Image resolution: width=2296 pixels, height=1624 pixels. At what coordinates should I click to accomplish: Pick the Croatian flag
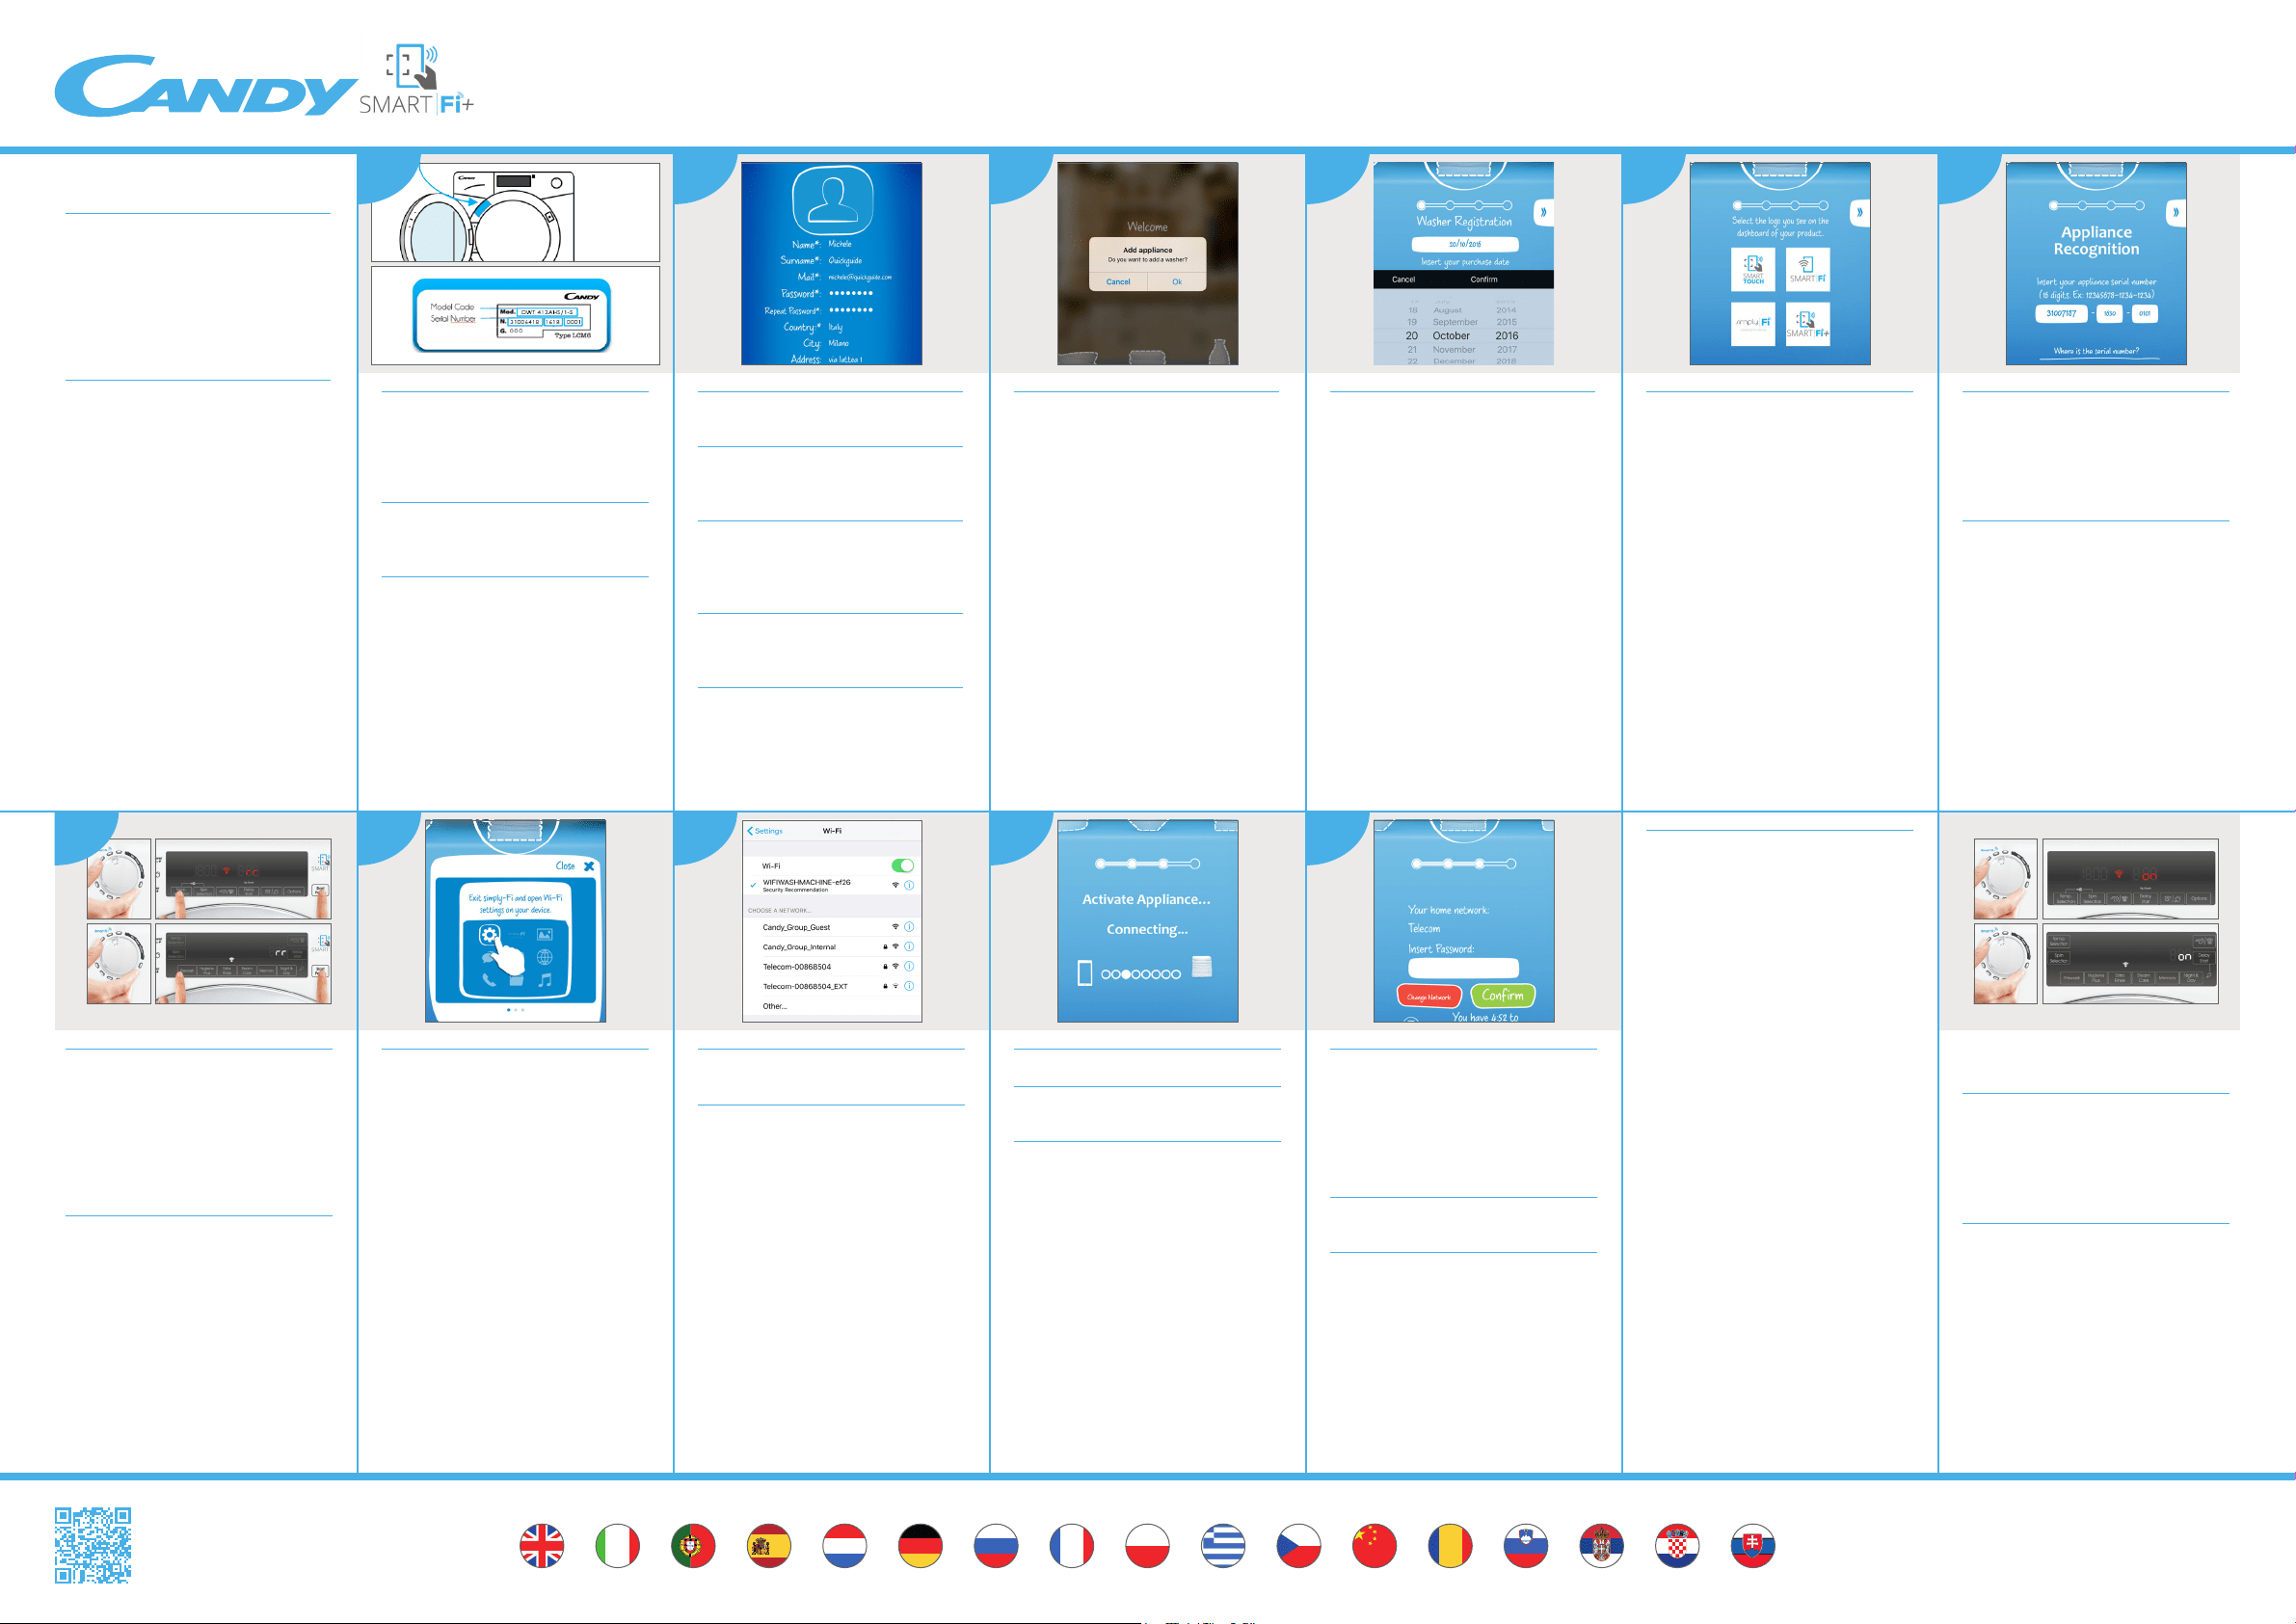click(x=1677, y=1545)
